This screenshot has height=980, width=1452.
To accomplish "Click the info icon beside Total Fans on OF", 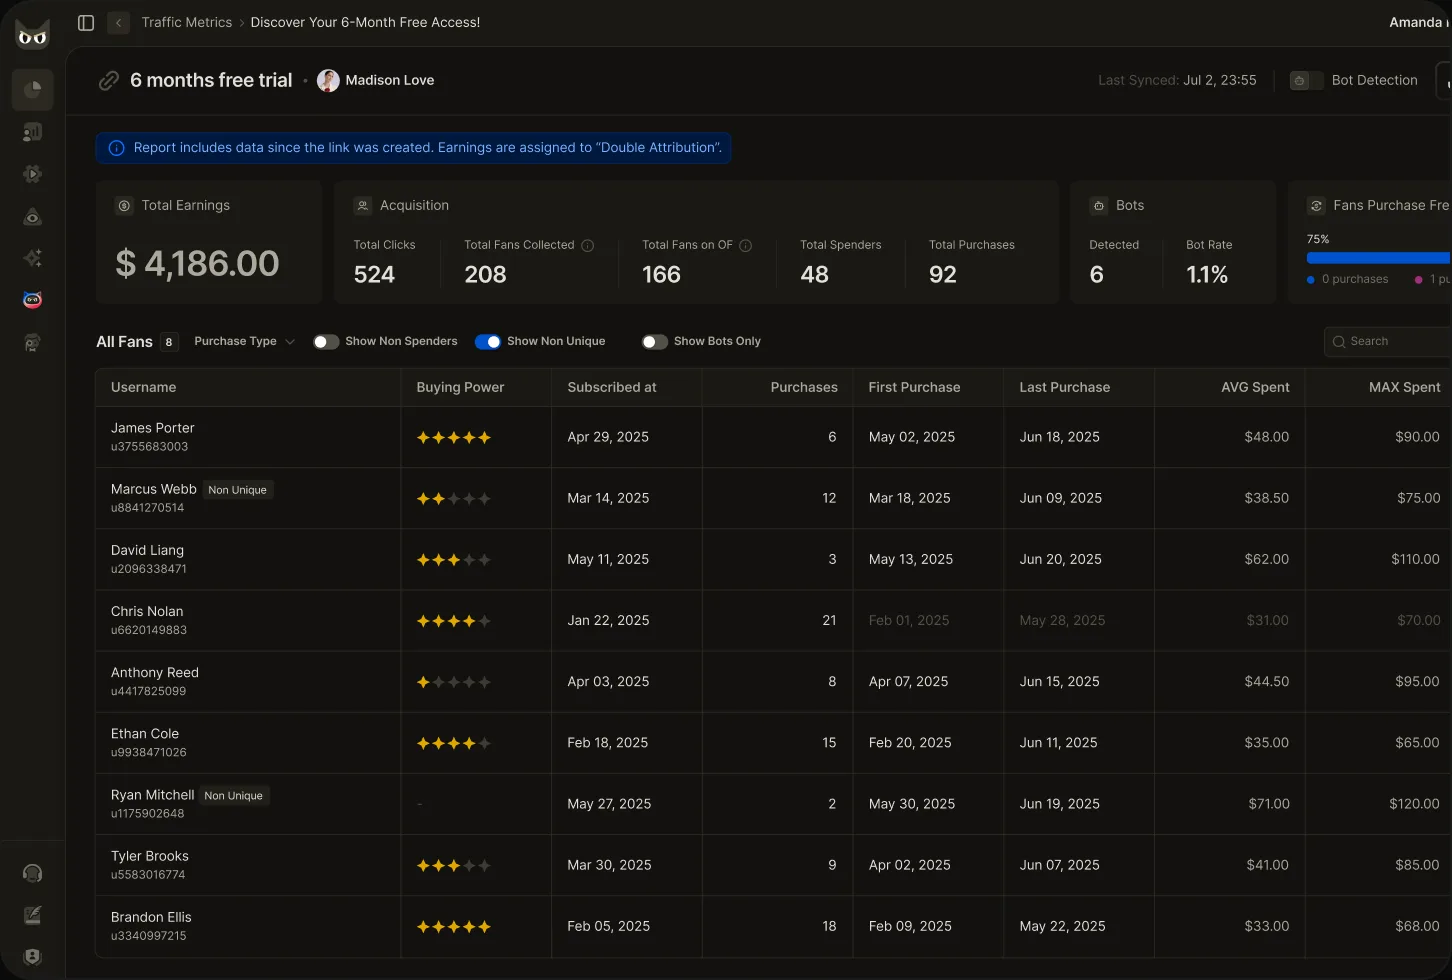I will tap(746, 245).
